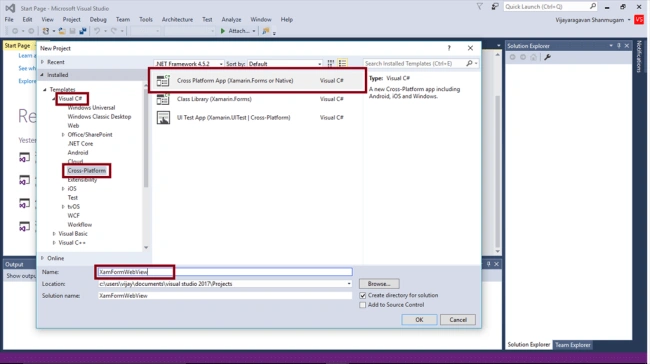Click the Browse... button
Screen dimensions: 650x364
(x=379, y=284)
